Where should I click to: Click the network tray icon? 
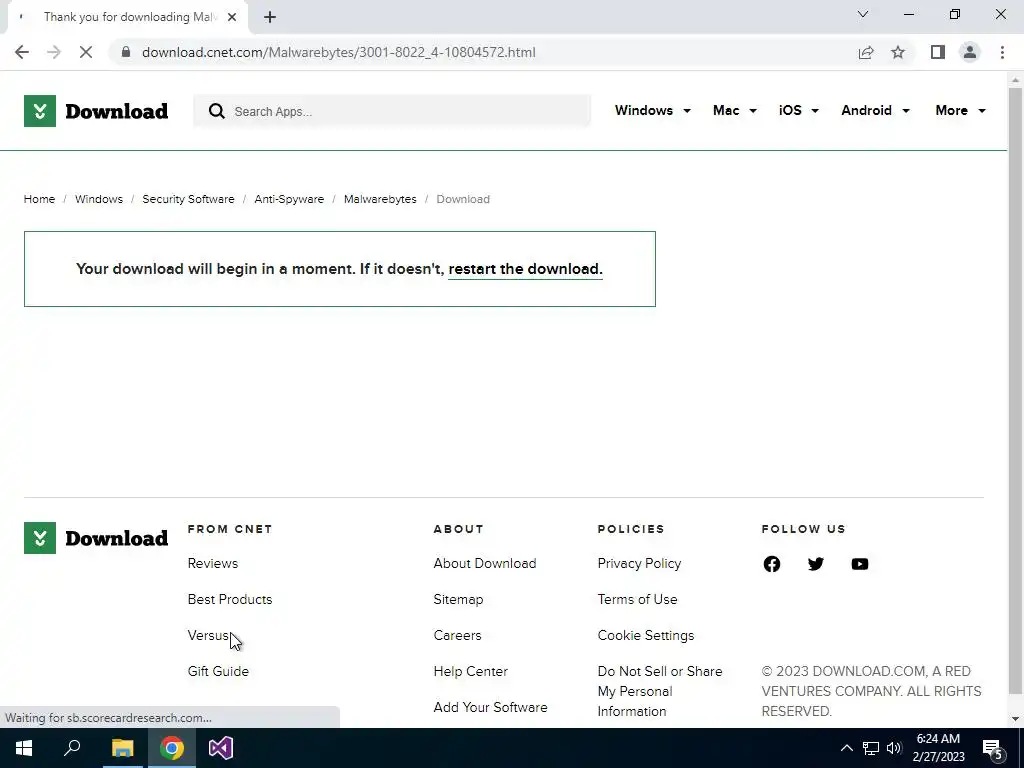871,748
